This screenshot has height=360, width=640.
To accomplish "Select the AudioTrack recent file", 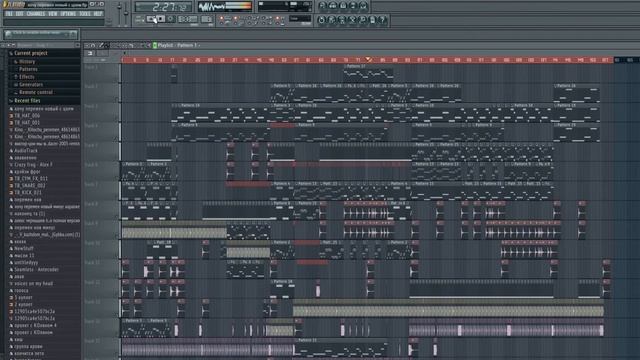I will (x=26, y=151).
